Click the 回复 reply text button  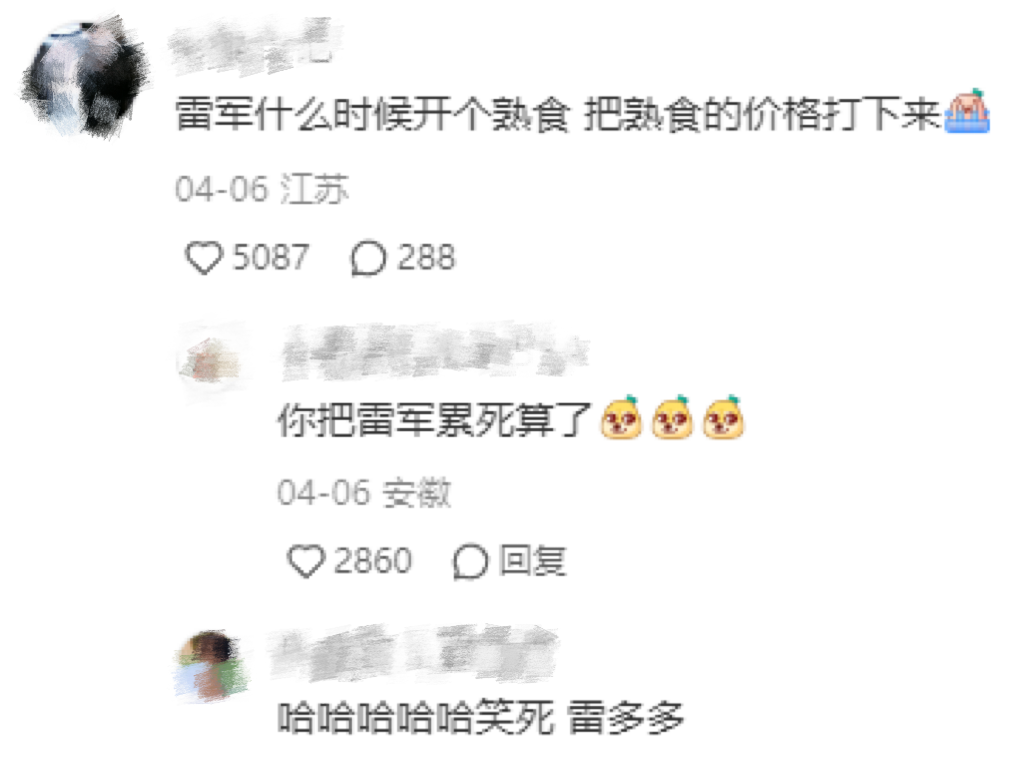[532, 560]
